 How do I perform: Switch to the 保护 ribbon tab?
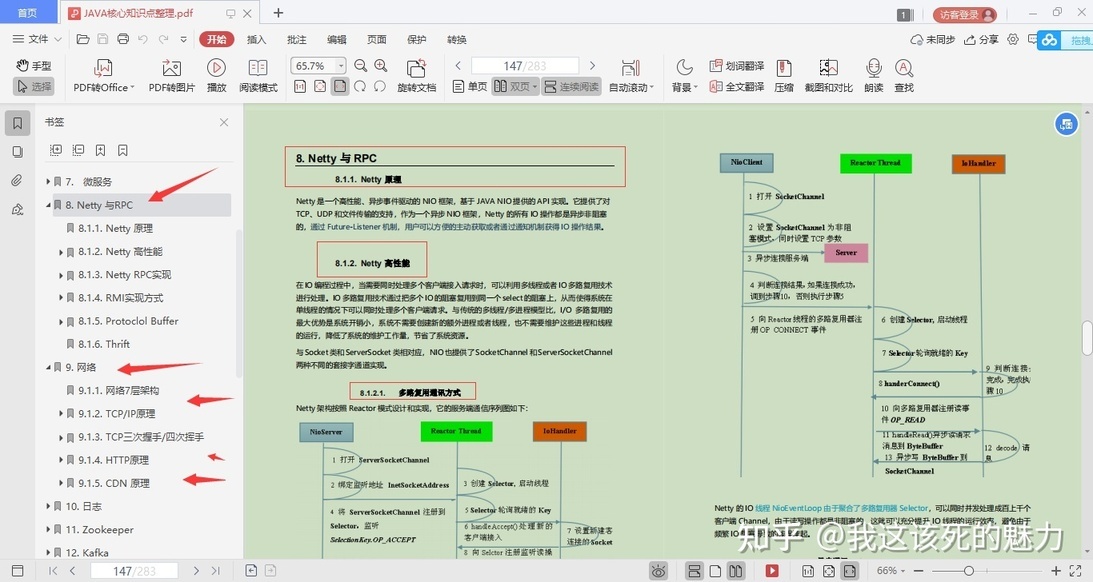click(417, 40)
